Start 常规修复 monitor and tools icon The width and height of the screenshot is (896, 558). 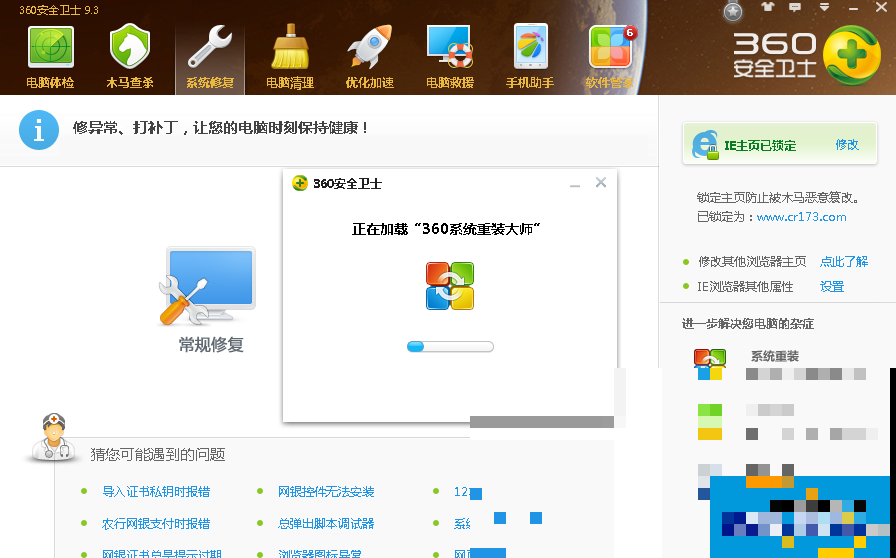pos(207,286)
